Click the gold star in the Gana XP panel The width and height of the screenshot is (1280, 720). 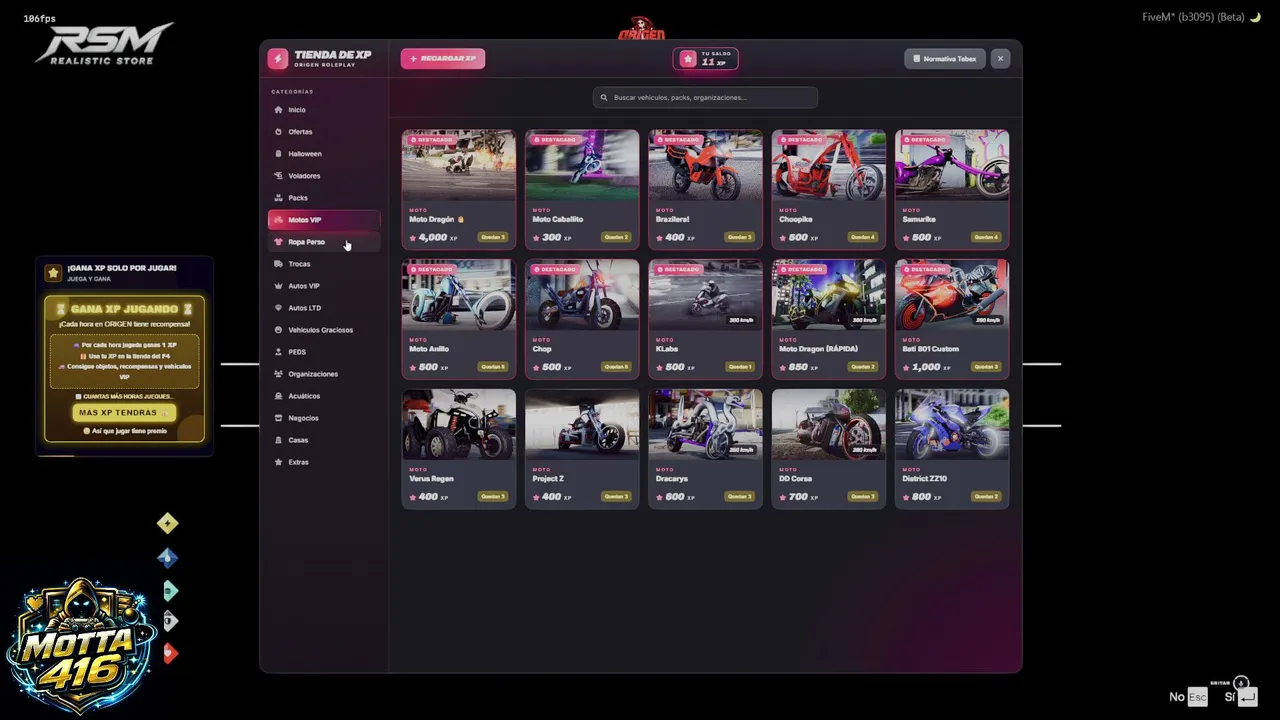click(53, 273)
